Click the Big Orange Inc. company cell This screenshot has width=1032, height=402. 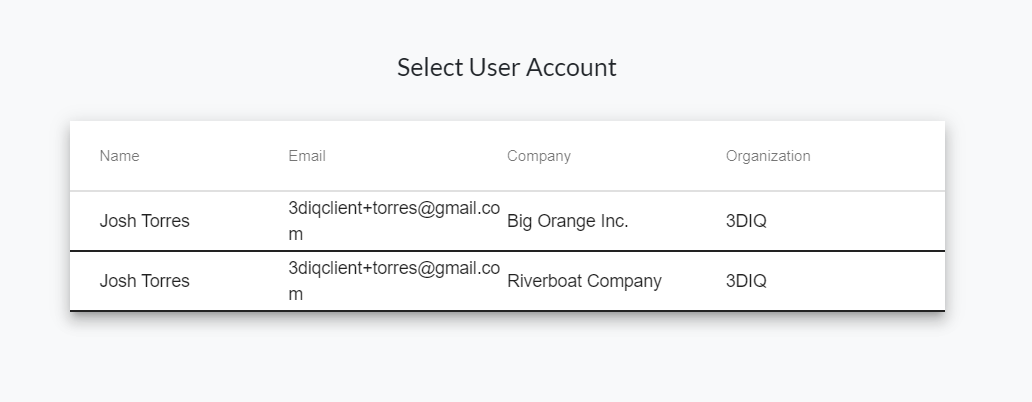point(567,221)
